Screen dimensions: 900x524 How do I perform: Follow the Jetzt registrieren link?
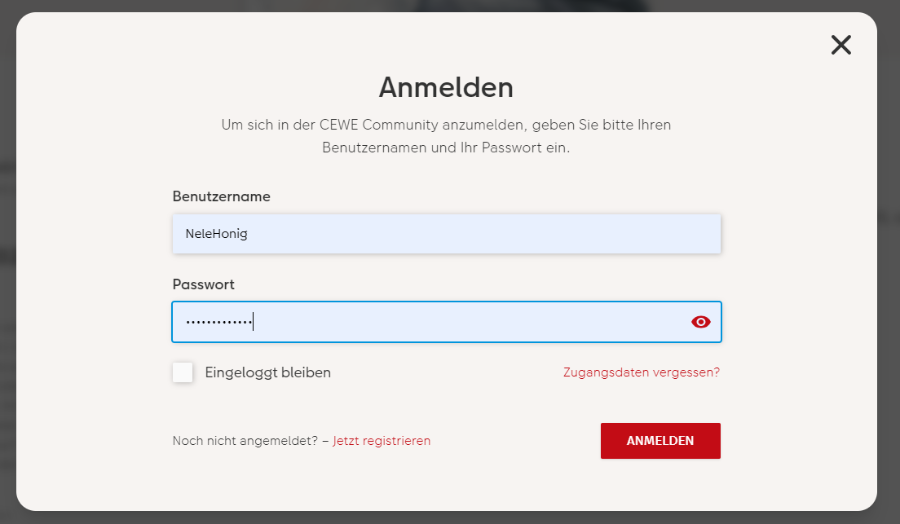click(381, 441)
